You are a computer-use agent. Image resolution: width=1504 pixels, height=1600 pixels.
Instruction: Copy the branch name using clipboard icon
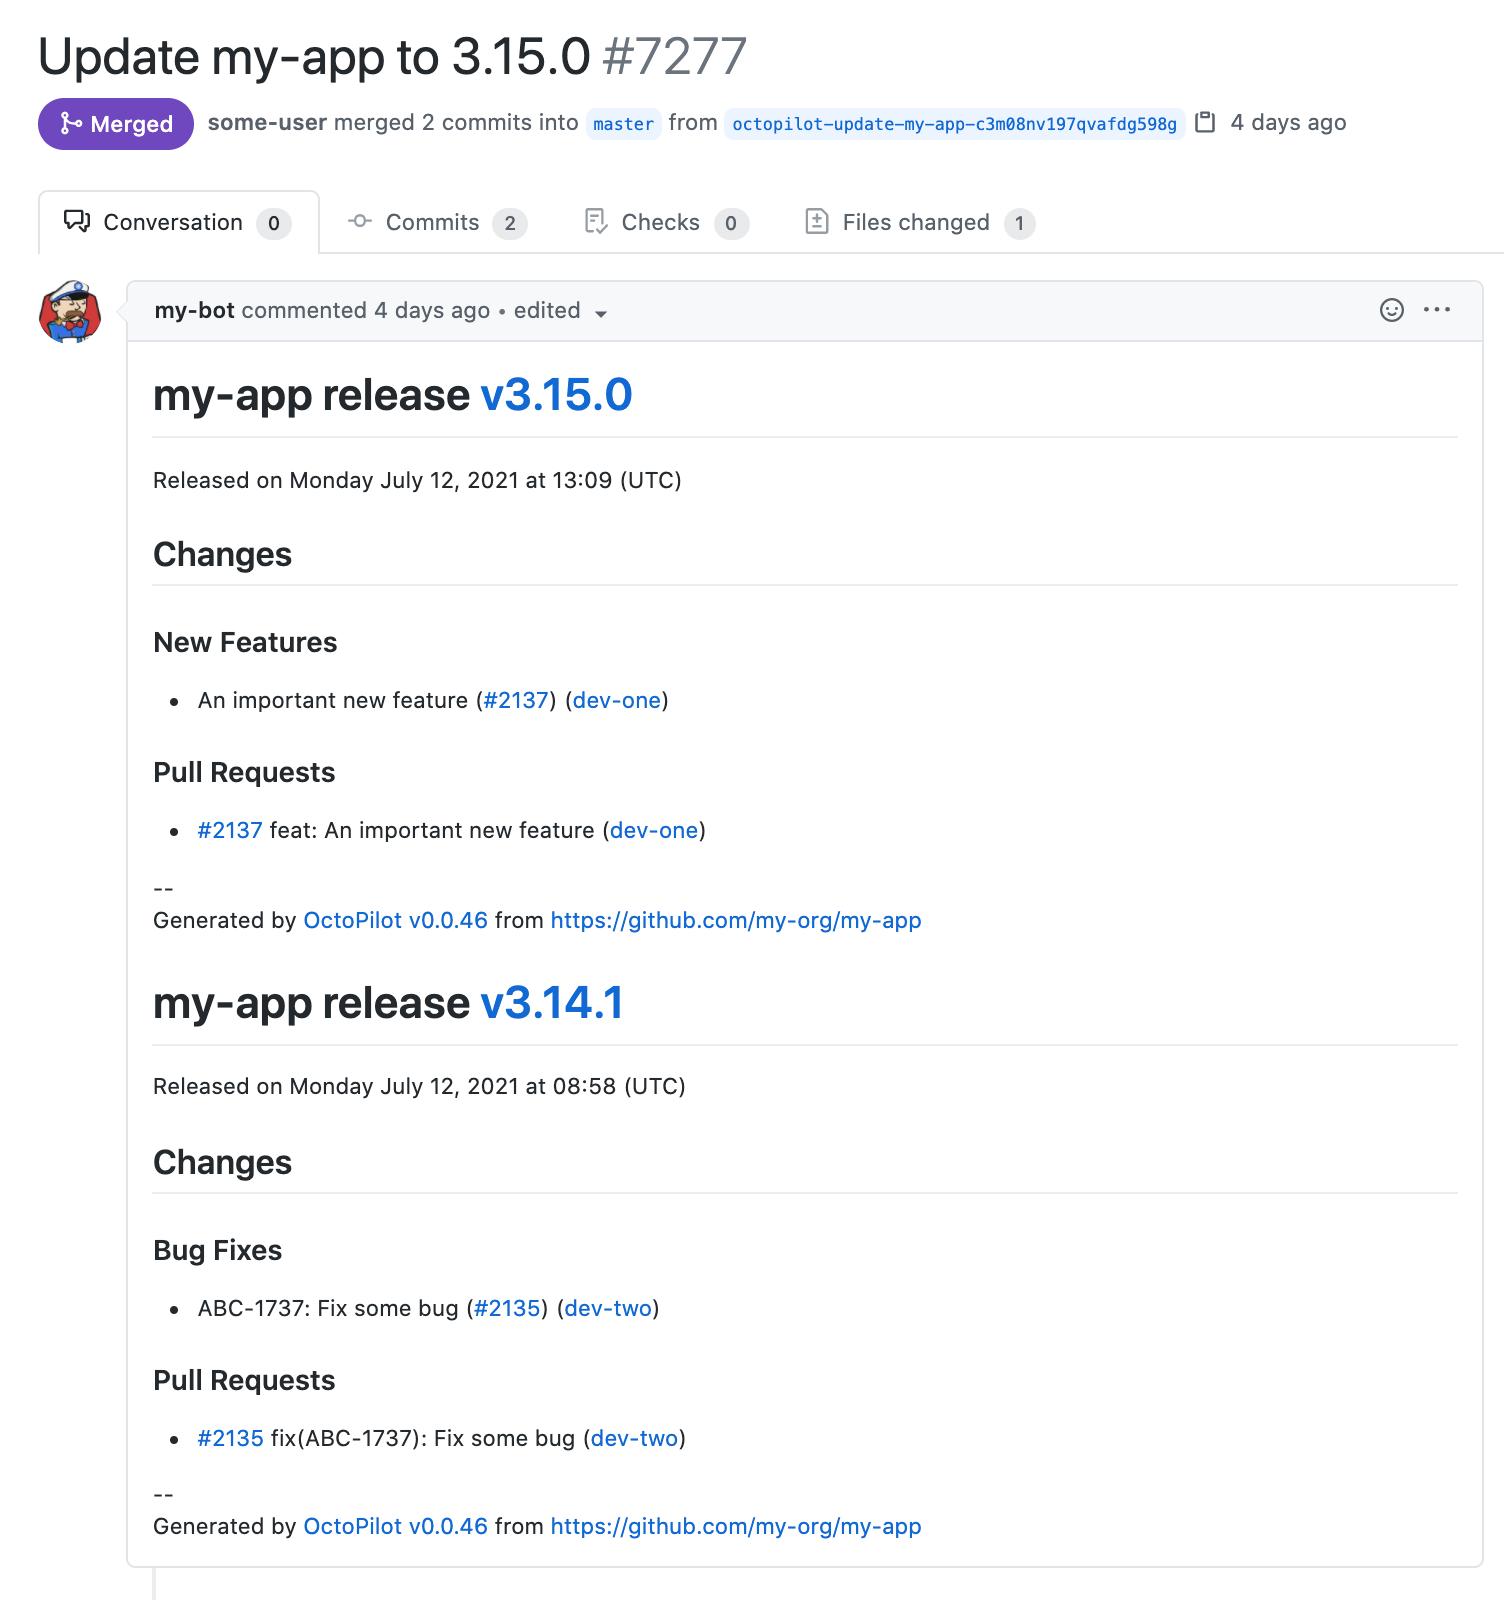click(1206, 122)
